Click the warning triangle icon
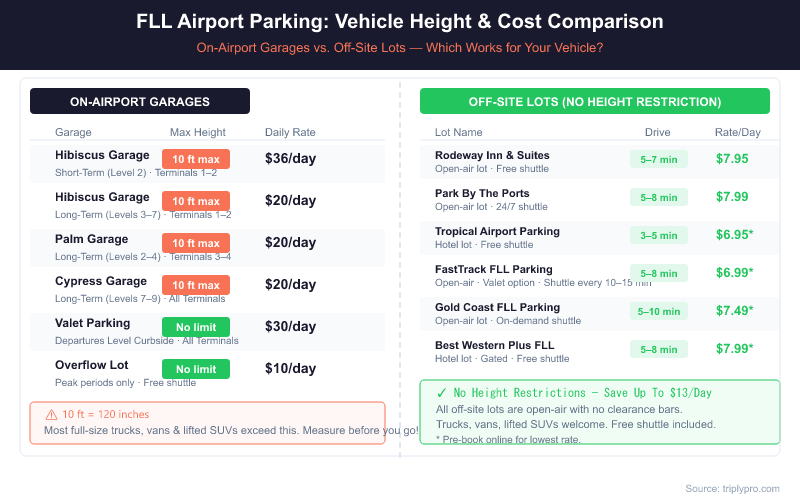The width and height of the screenshot is (800, 500). (x=51, y=414)
